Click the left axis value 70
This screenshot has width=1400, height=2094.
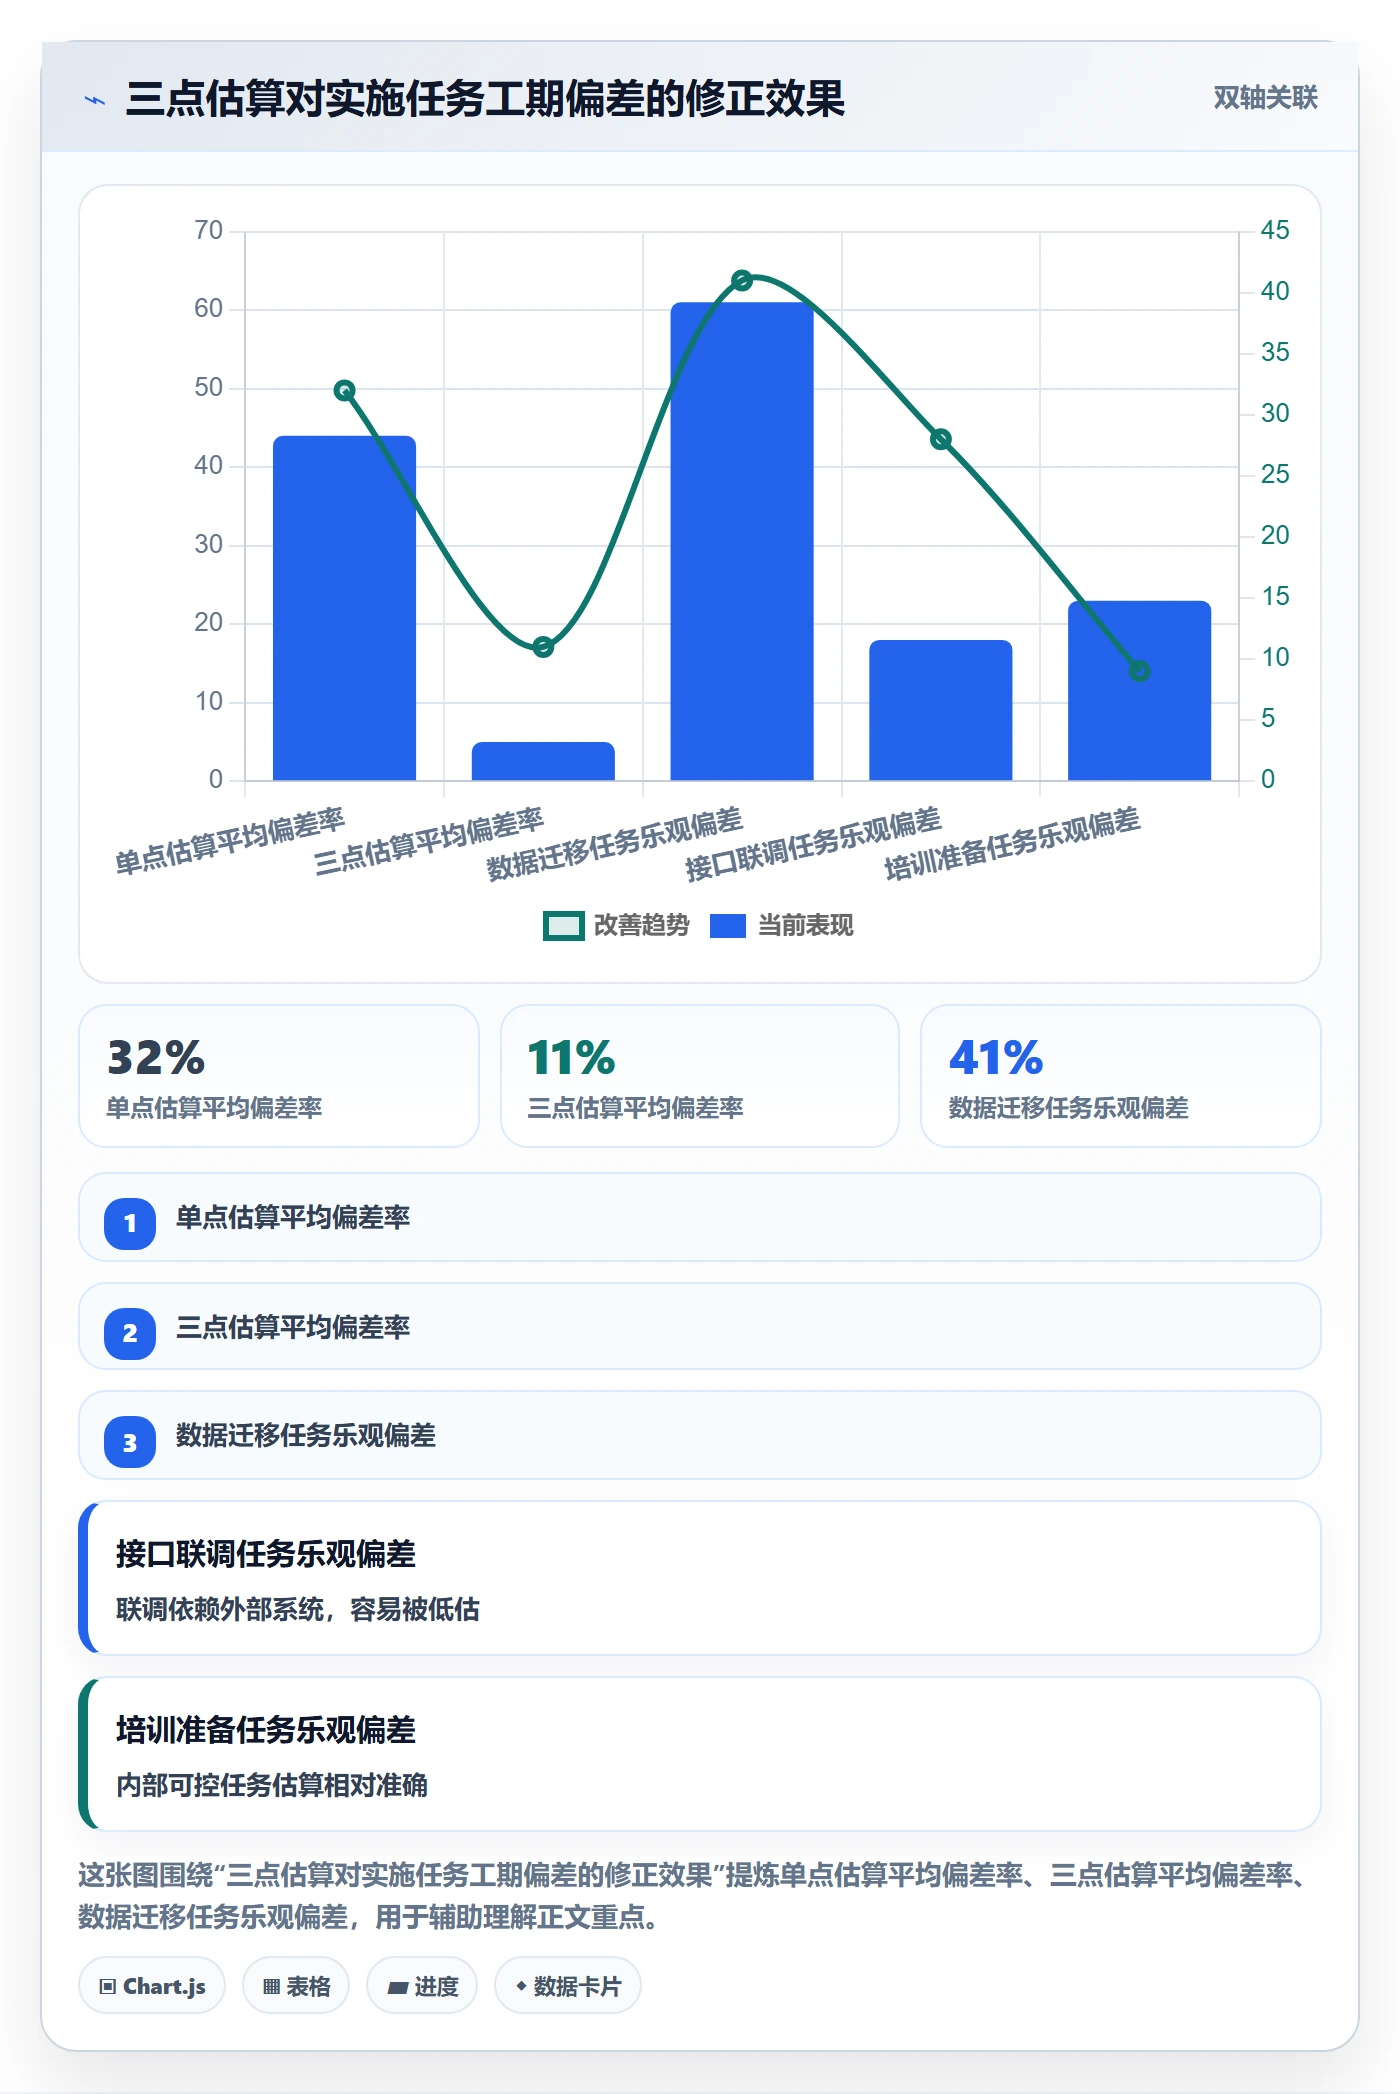[208, 230]
